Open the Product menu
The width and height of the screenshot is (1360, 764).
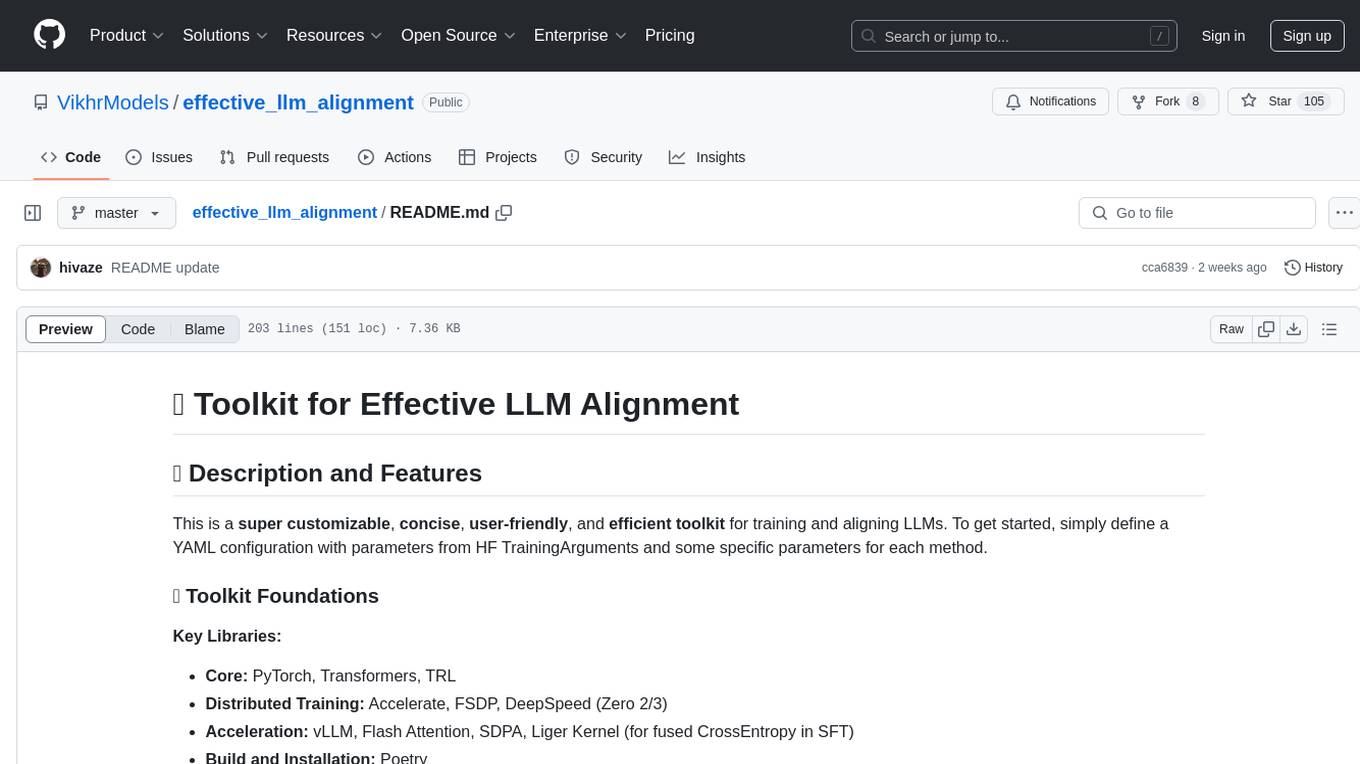[127, 35]
